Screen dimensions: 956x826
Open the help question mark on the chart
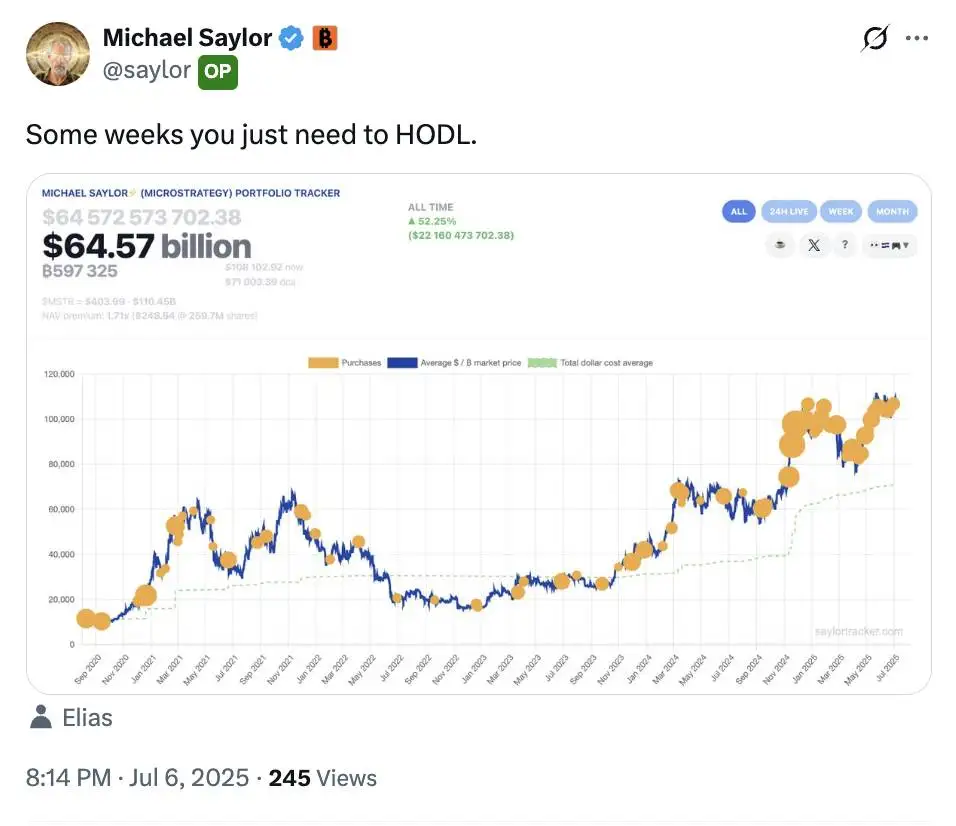coord(845,244)
